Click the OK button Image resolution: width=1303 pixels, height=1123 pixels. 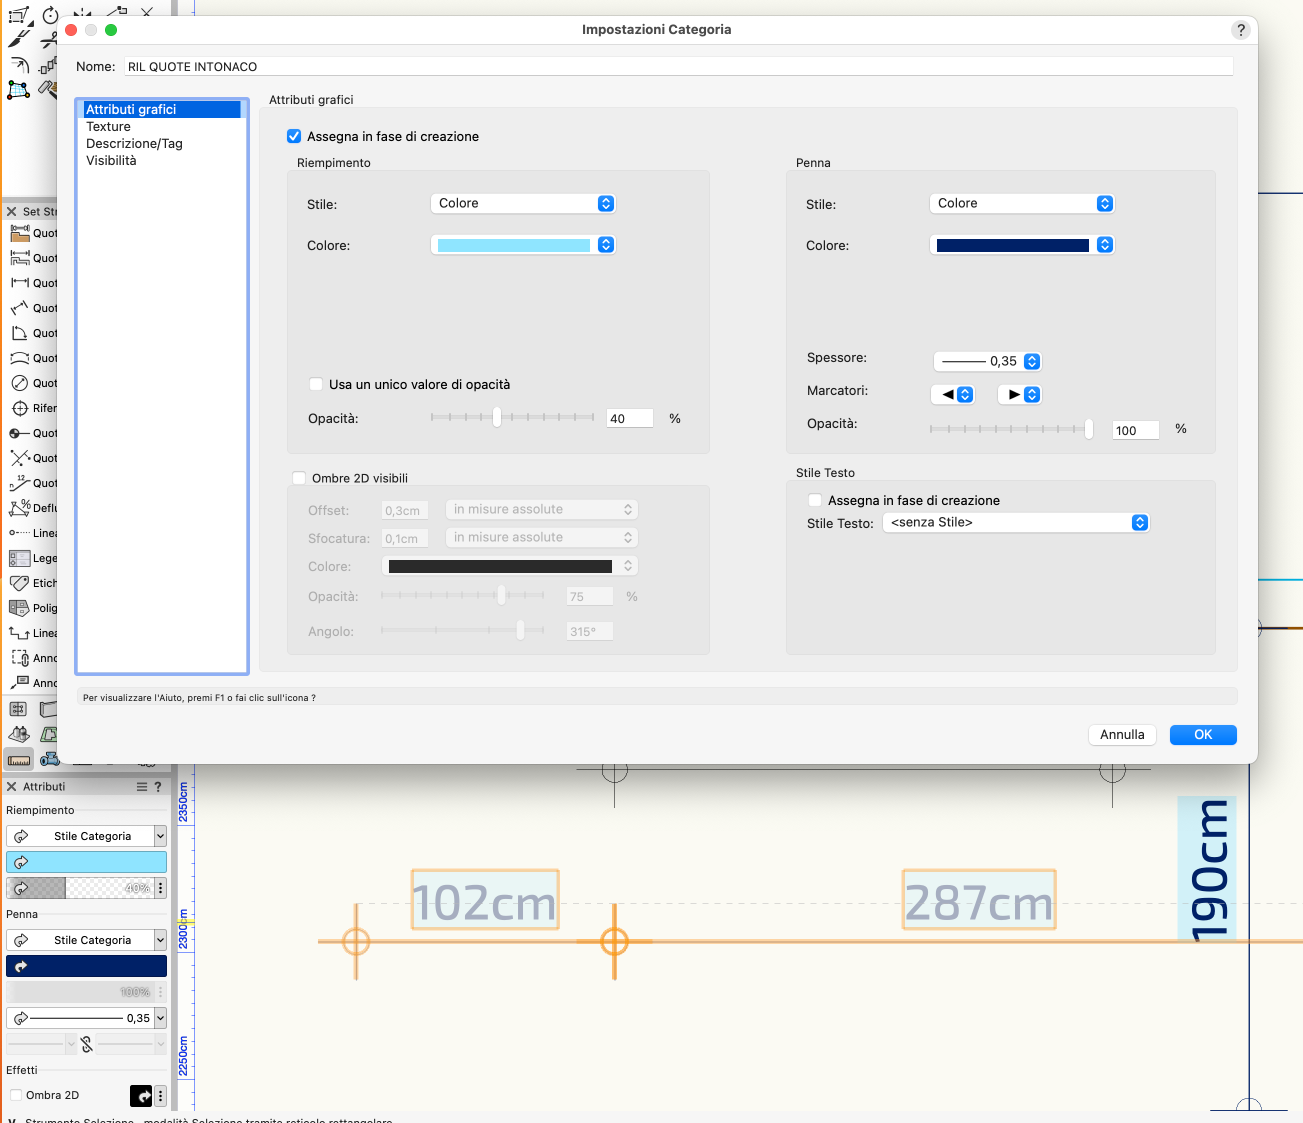click(1202, 735)
